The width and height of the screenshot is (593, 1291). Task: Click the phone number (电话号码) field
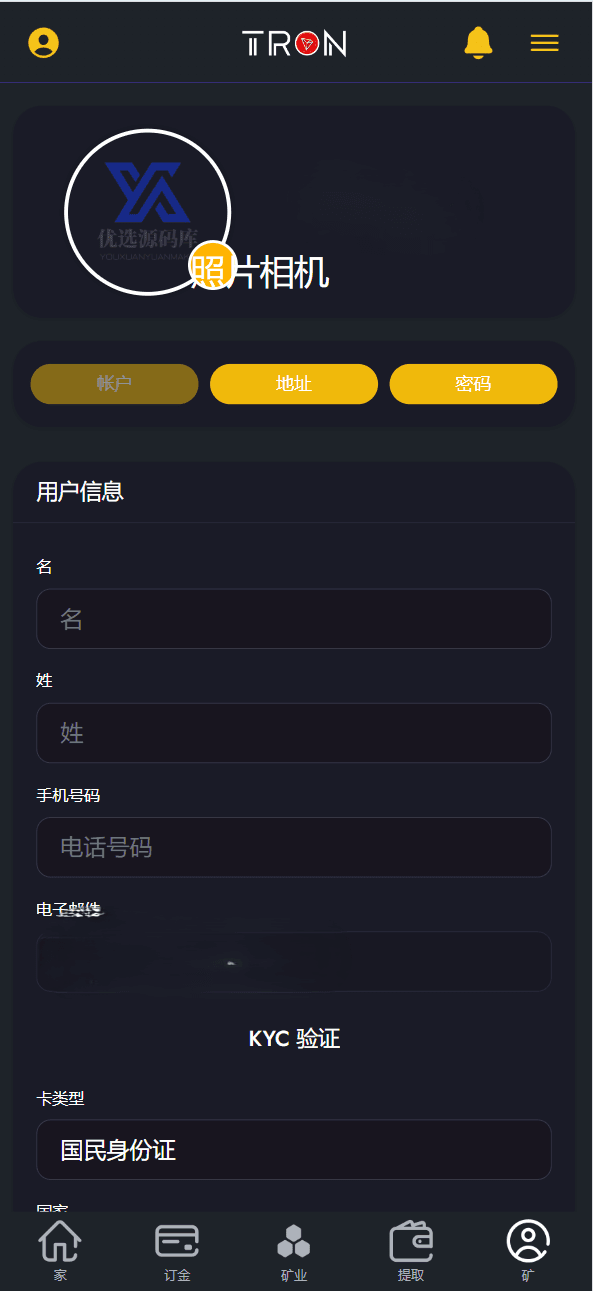[294, 847]
